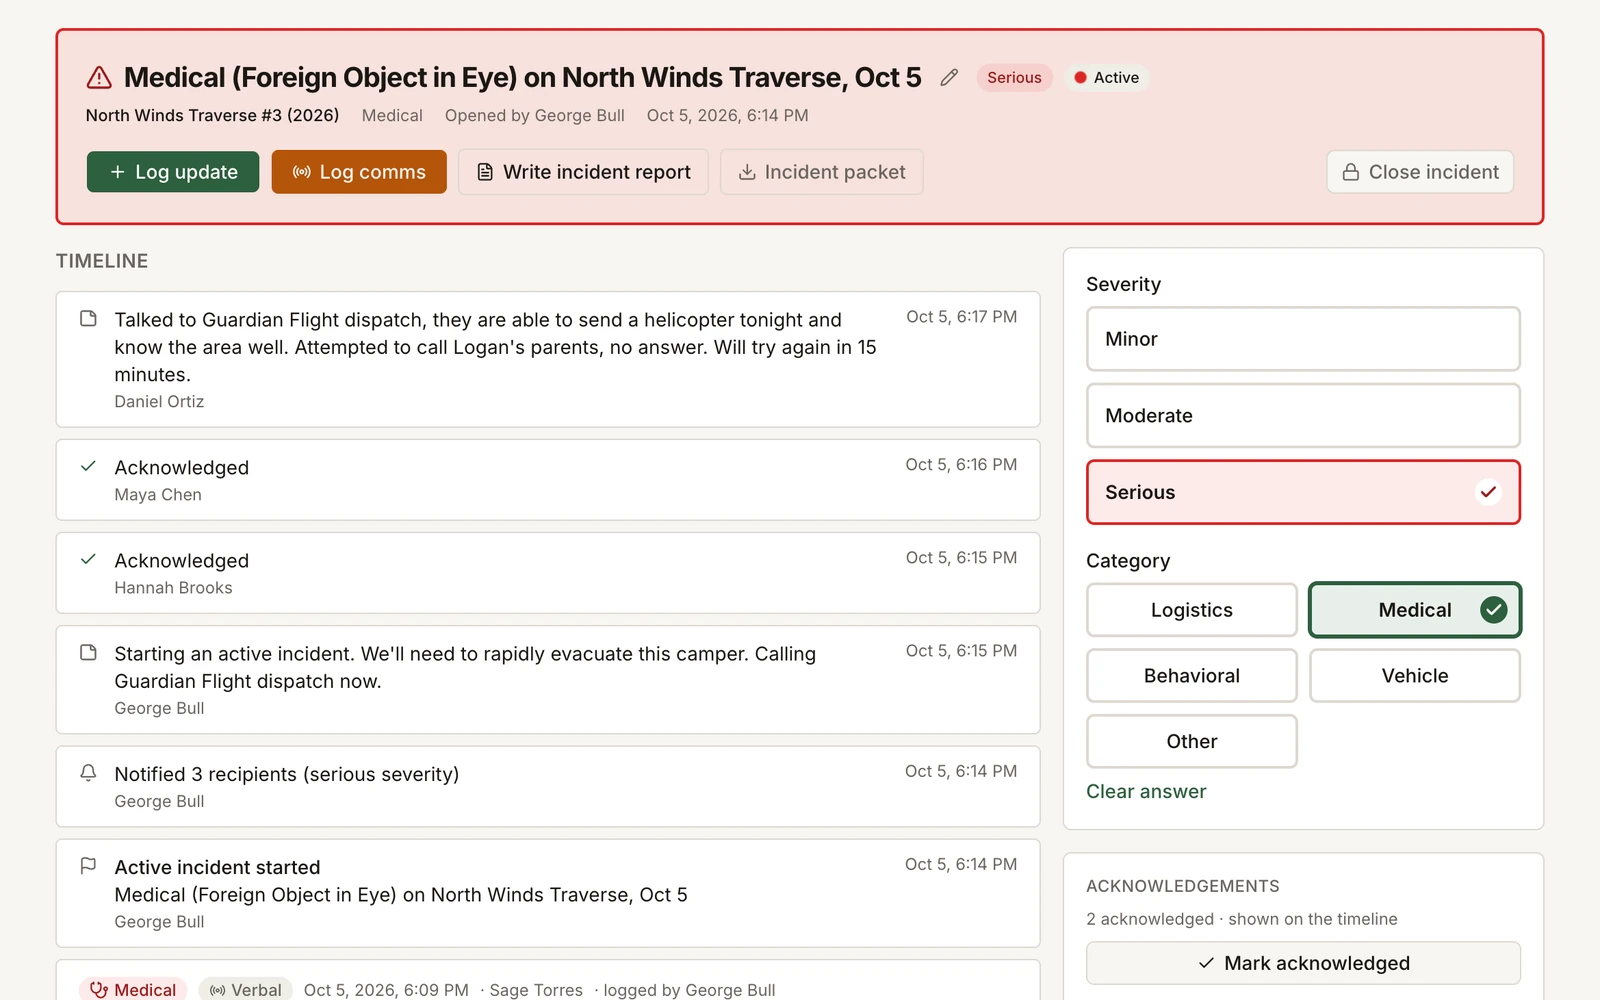Click the pencil icon to edit incident title

click(x=949, y=77)
